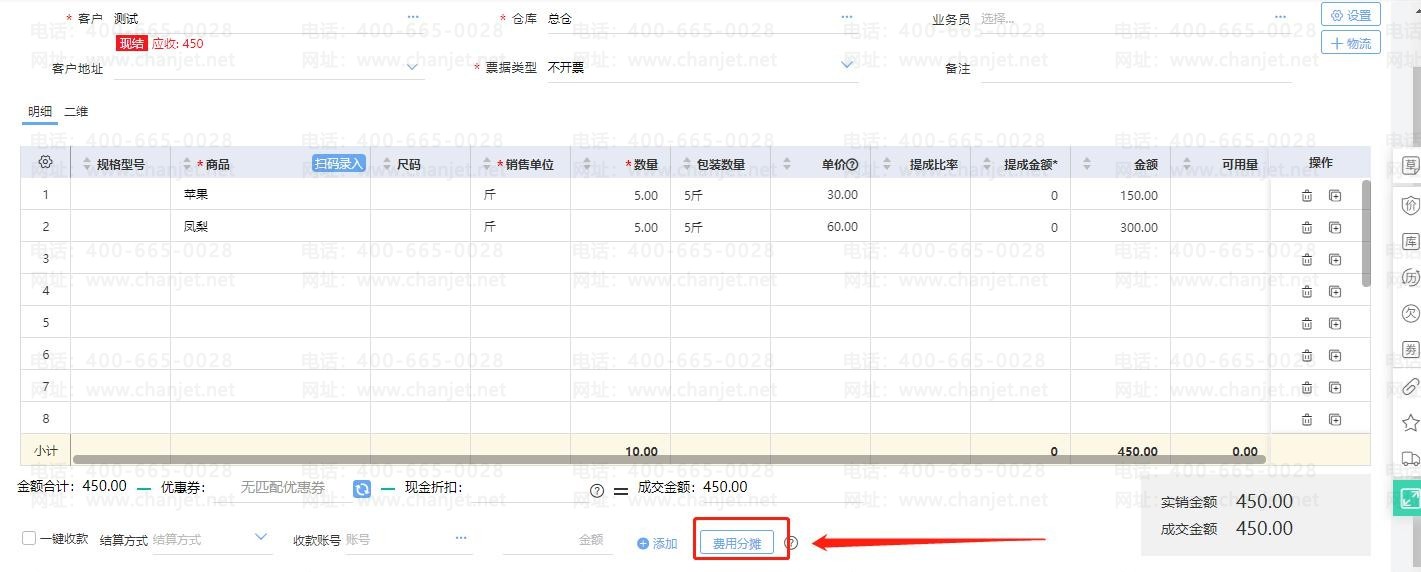Image resolution: width=1421 pixels, height=572 pixels.
Task: Open the 价 price sidebar icon
Action: [x=1411, y=205]
